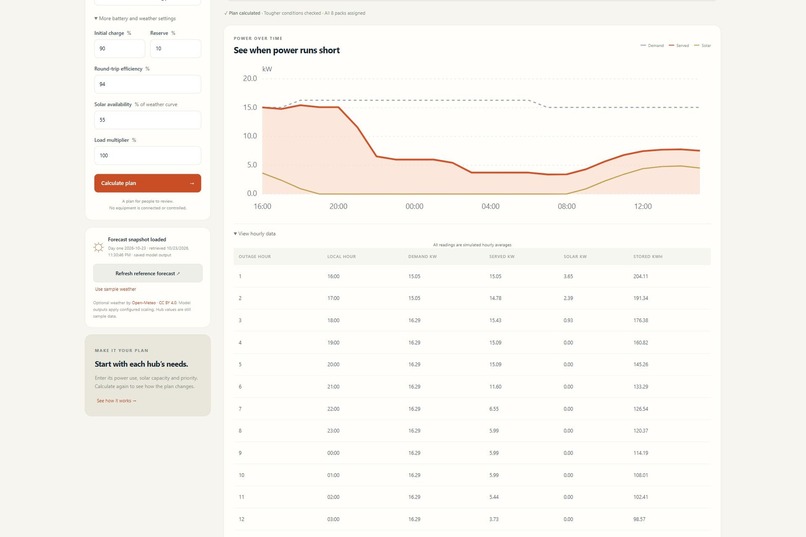Click the Calculate plan button

[x=148, y=183]
